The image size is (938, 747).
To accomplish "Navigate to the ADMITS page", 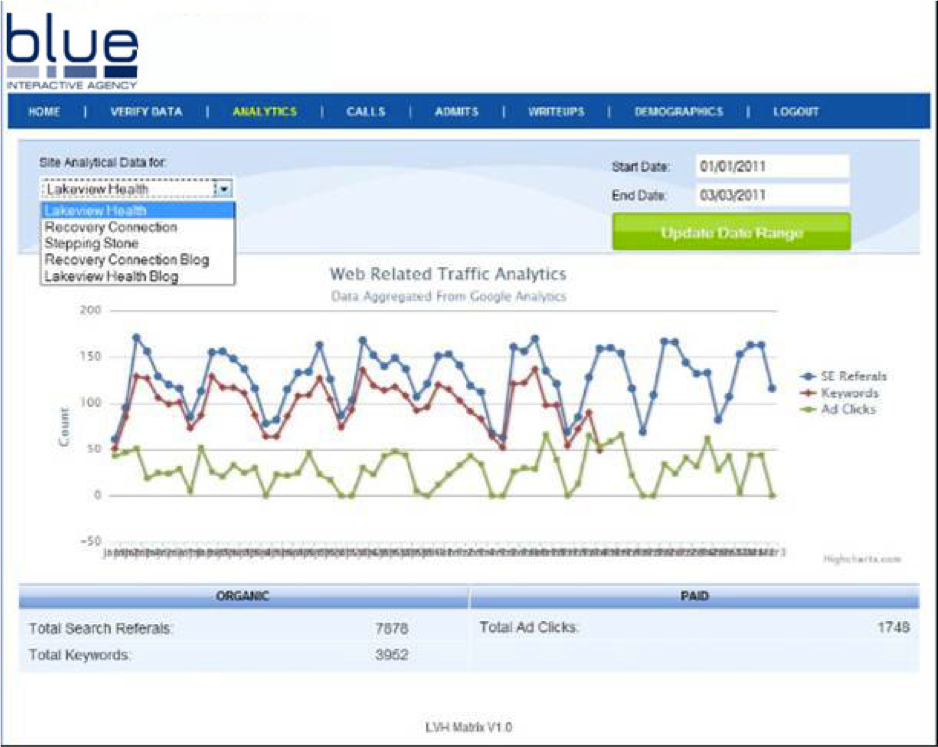I will pos(456,112).
